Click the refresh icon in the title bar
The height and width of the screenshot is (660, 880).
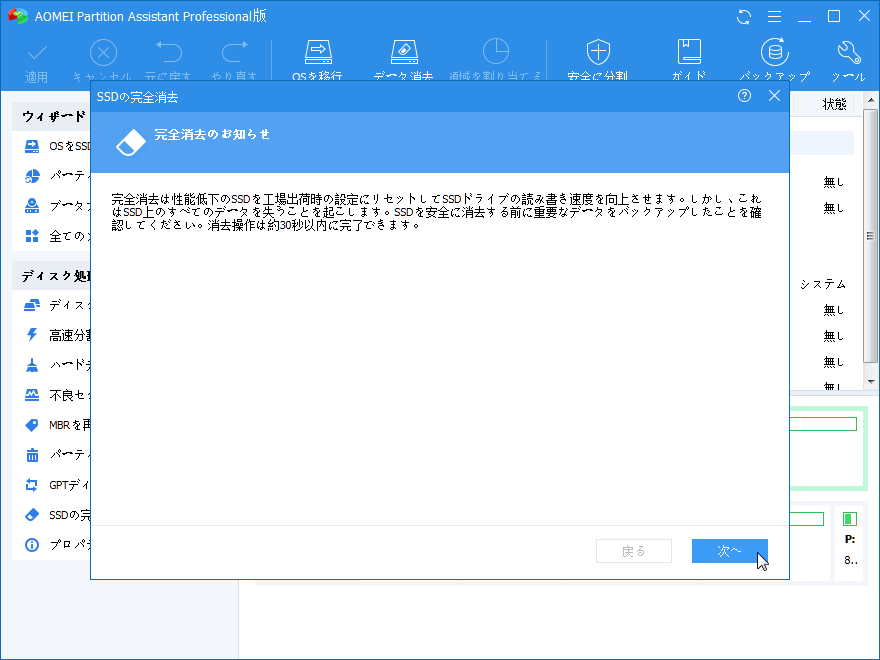coord(744,17)
